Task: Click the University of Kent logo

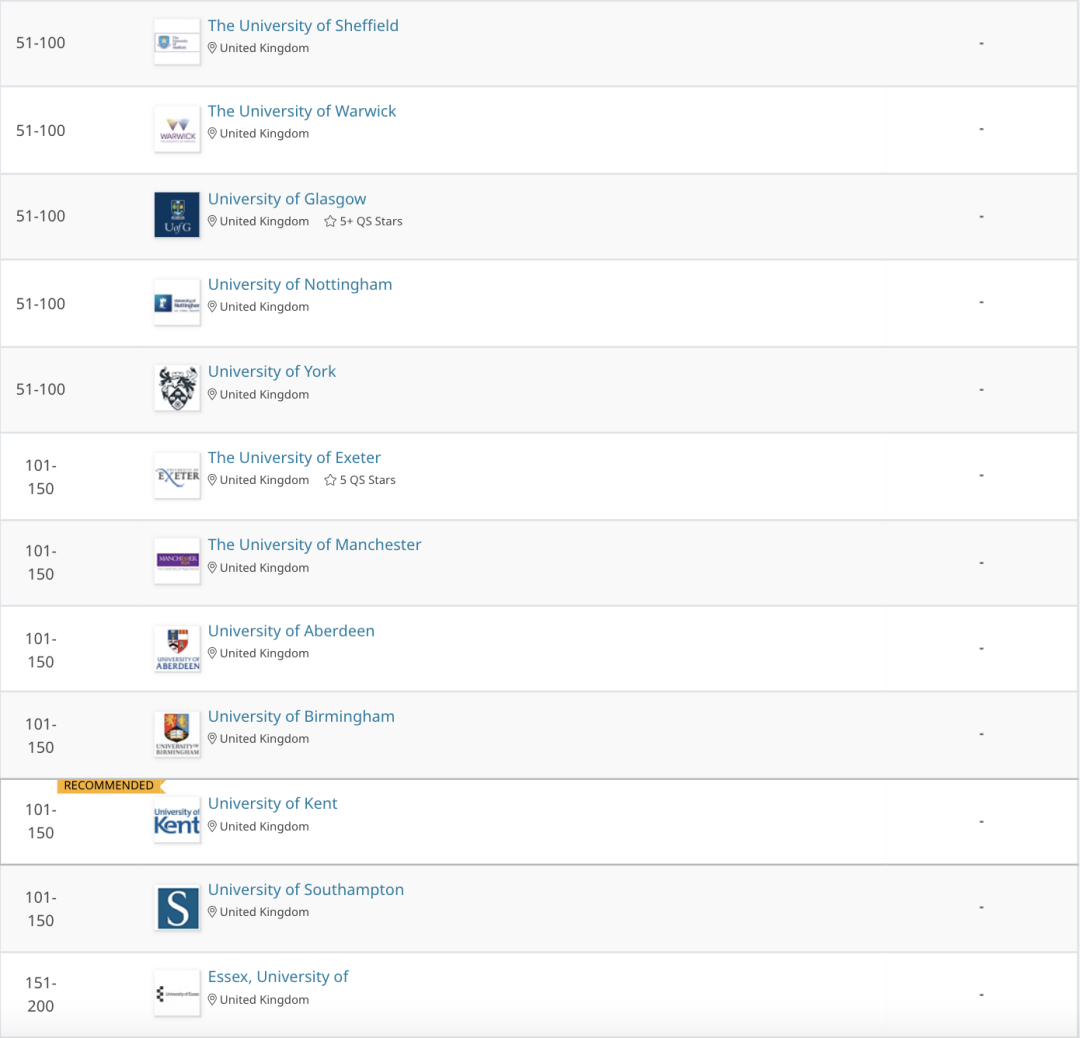Action: click(x=177, y=820)
